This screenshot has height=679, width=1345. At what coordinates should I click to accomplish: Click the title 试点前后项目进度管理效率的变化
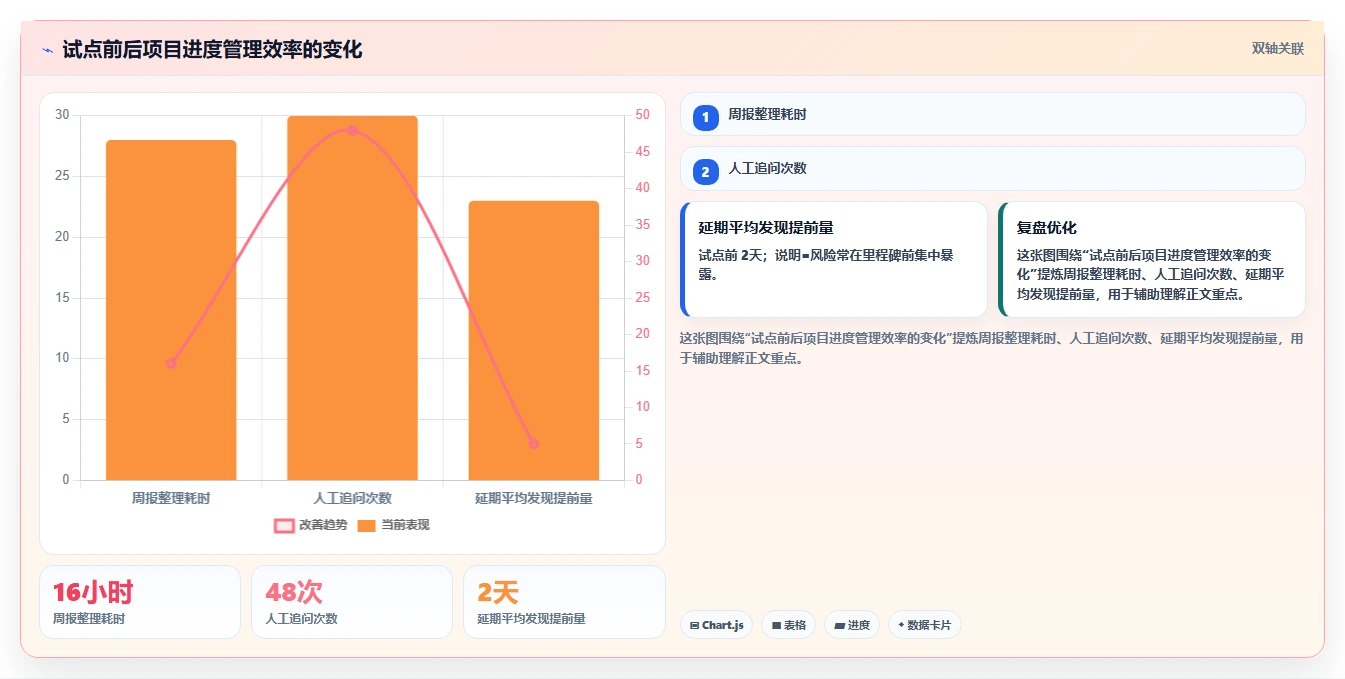pyautogui.click(x=212, y=50)
